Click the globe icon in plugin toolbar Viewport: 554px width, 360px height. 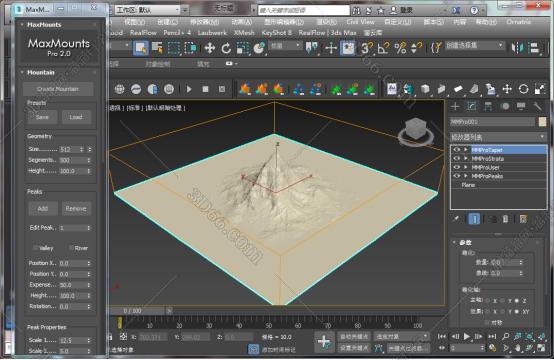click(119, 89)
